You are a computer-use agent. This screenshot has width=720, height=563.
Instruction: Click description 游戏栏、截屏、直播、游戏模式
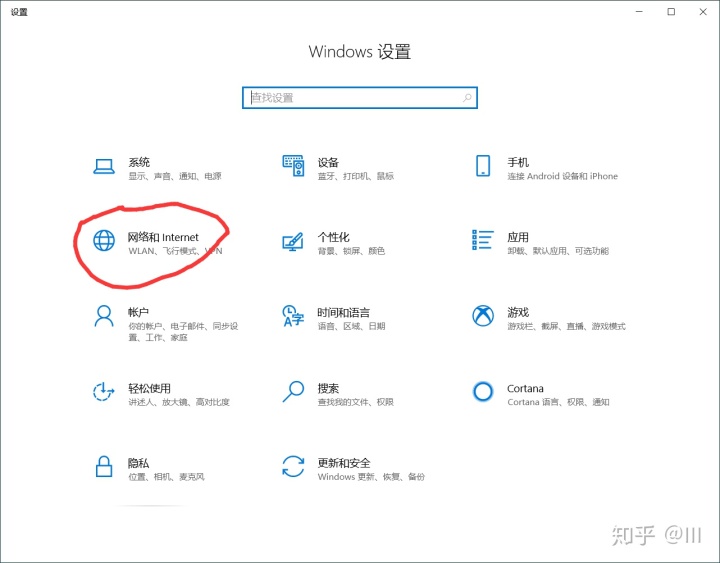click(566, 327)
